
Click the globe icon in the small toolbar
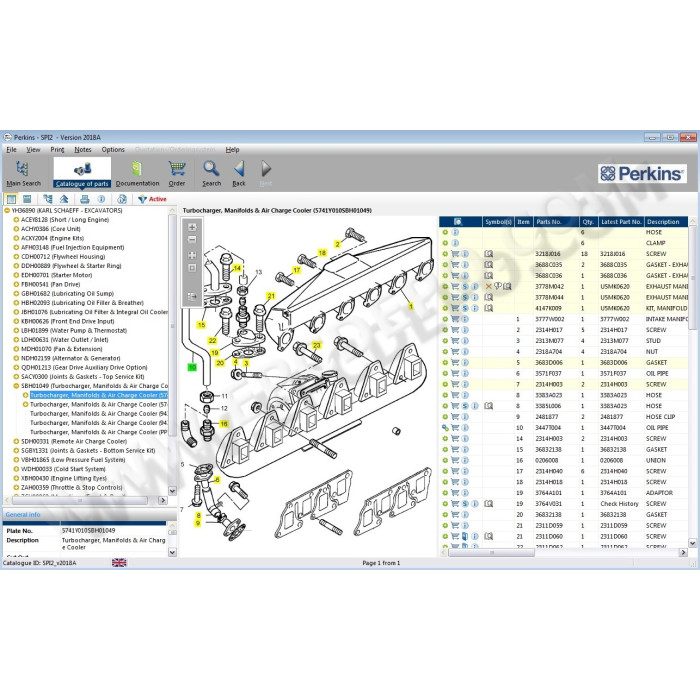[x=122, y=199]
